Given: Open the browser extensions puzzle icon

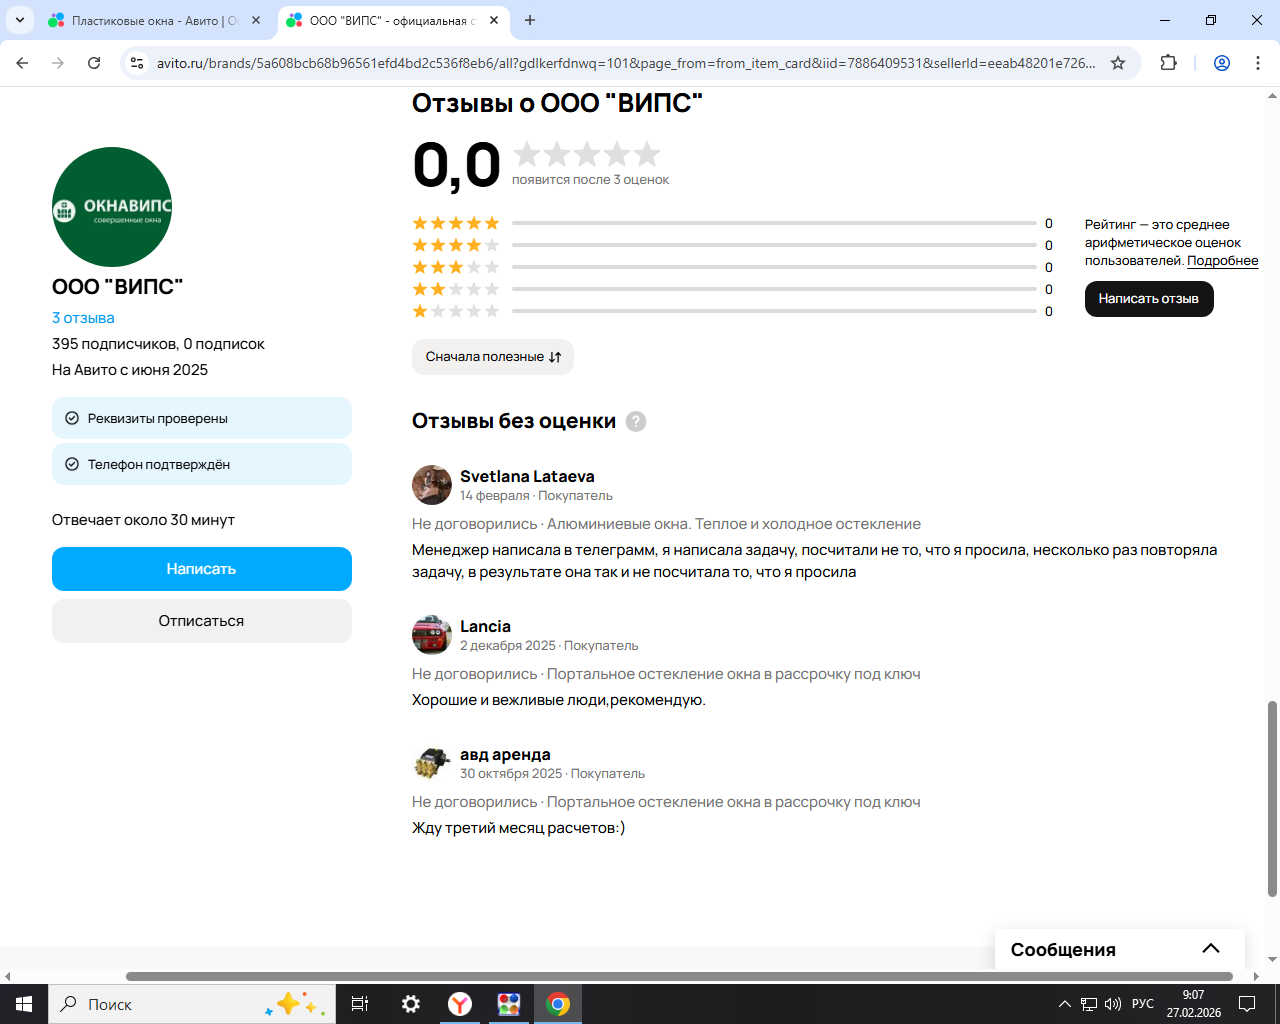Looking at the screenshot, I should point(1168,63).
